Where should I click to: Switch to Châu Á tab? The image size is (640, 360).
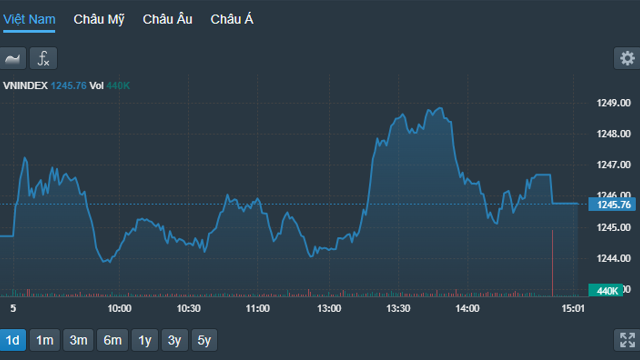coord(232,19)
